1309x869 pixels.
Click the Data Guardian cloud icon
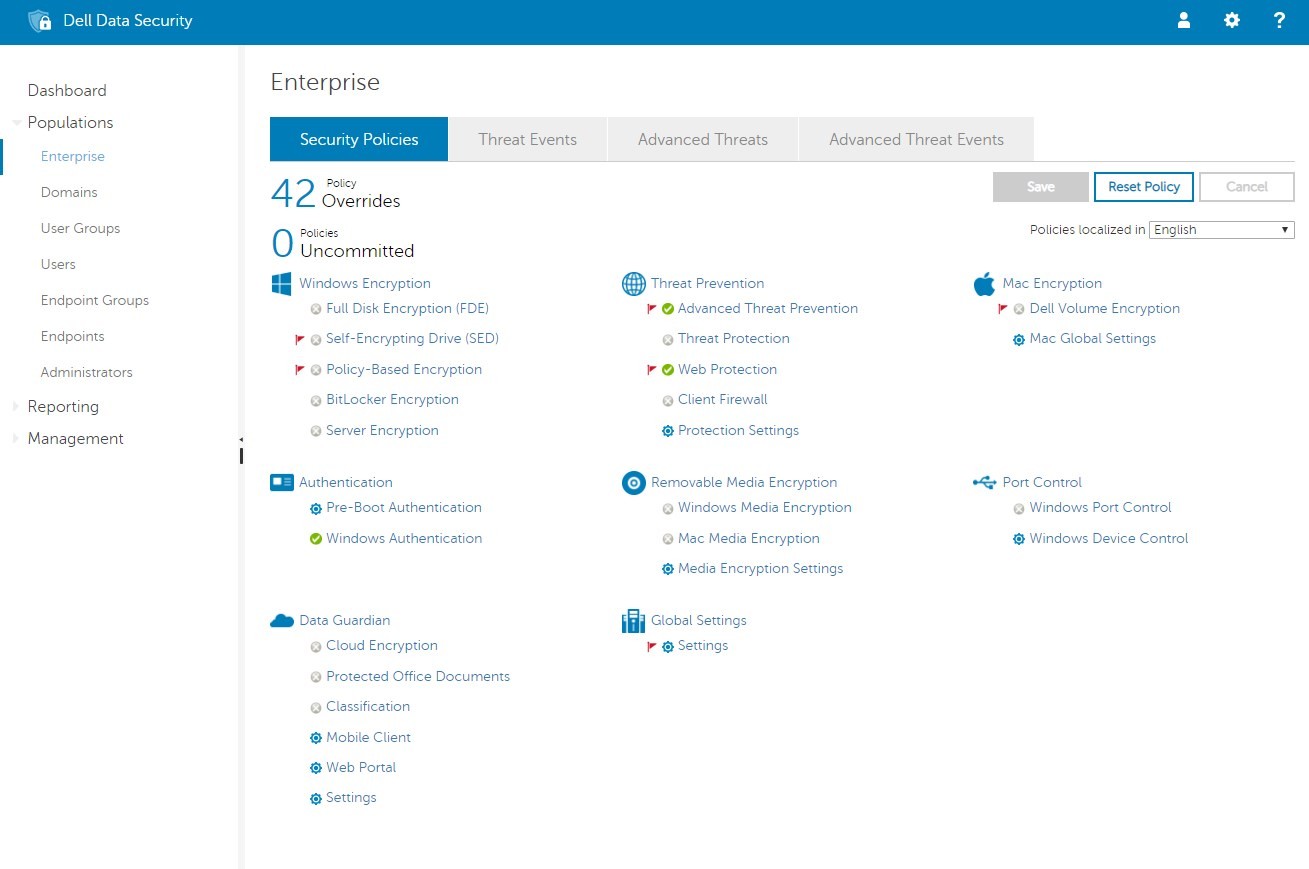pos(281,621)
